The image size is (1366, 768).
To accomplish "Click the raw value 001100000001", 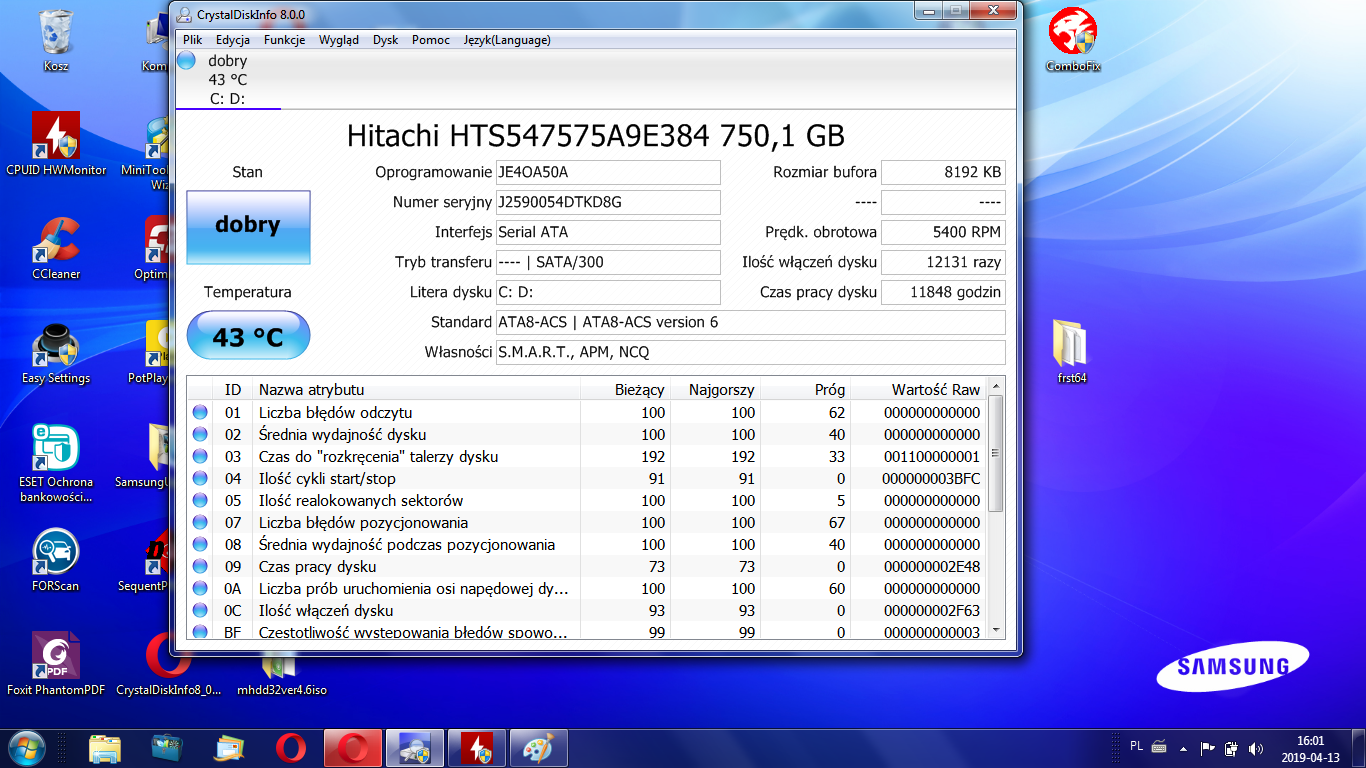I will (932, 456).
